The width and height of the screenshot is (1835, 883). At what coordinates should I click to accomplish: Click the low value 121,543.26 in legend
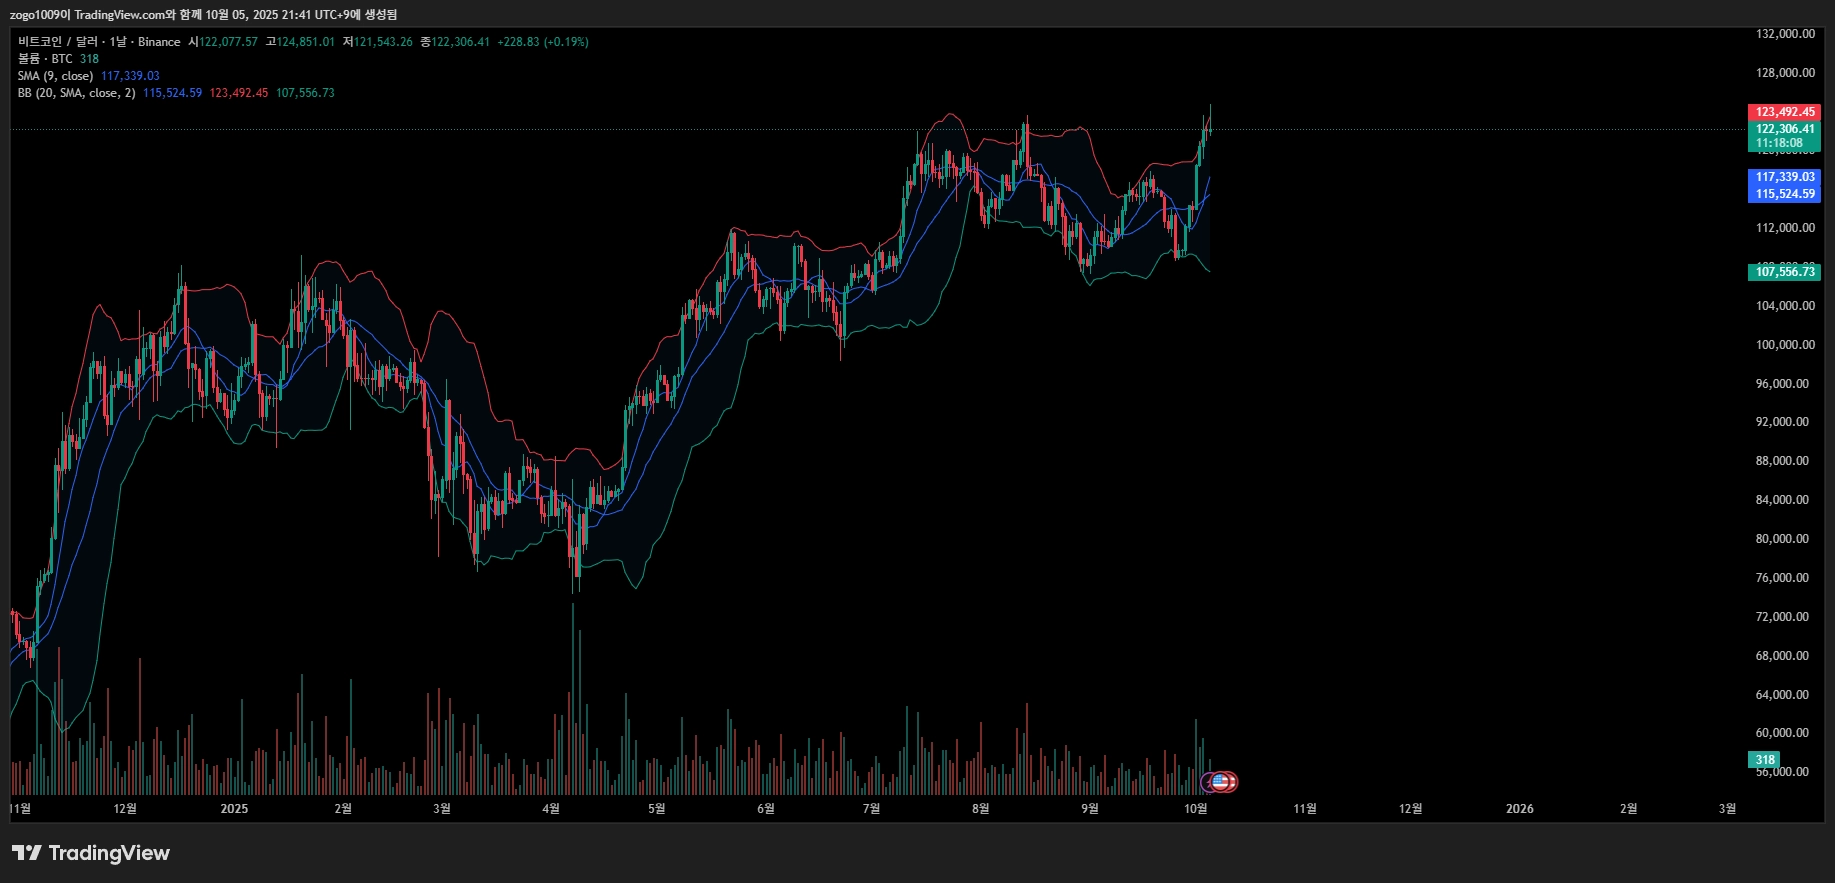point(383,42)
